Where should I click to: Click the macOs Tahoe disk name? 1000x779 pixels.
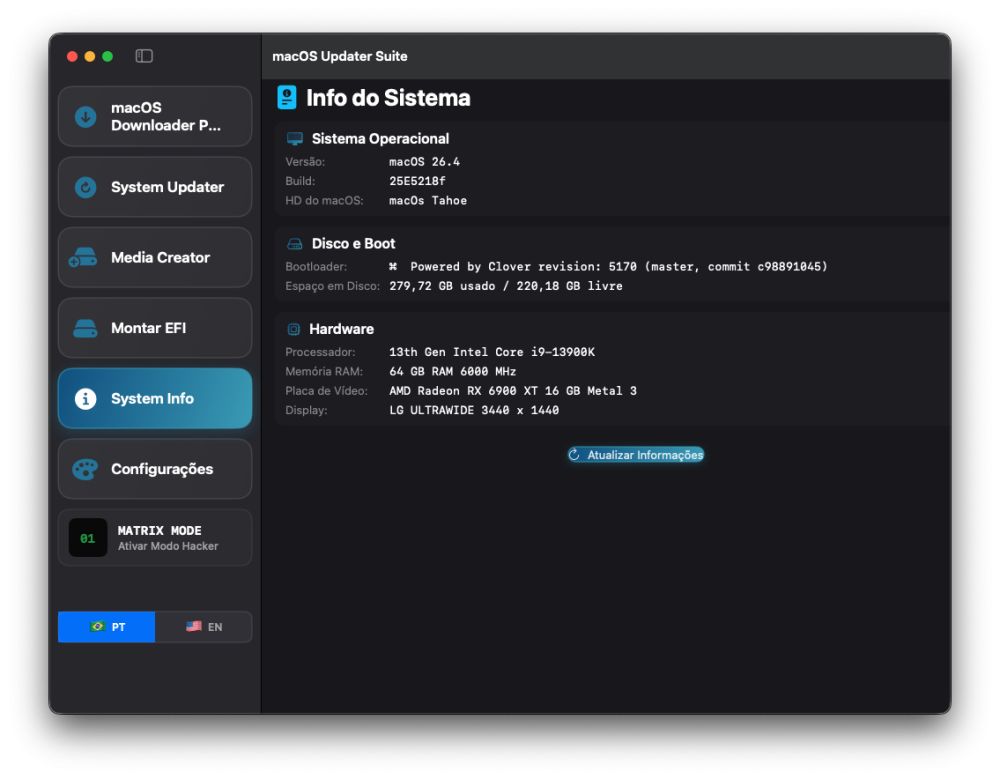(x=428, y=200)
